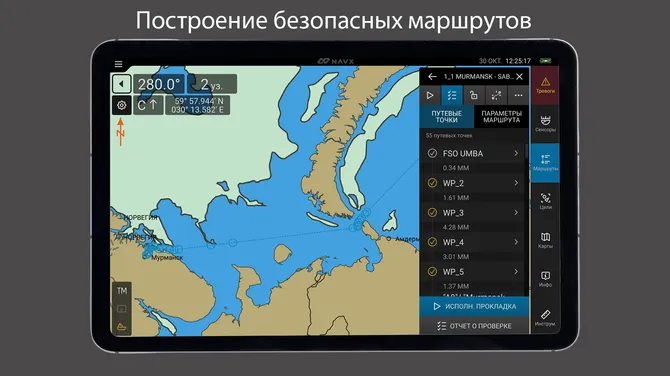This screenshot has width=670, height=376.
Task: Toggle the WP_4 waypoint check
Action: tap(432, 242)
